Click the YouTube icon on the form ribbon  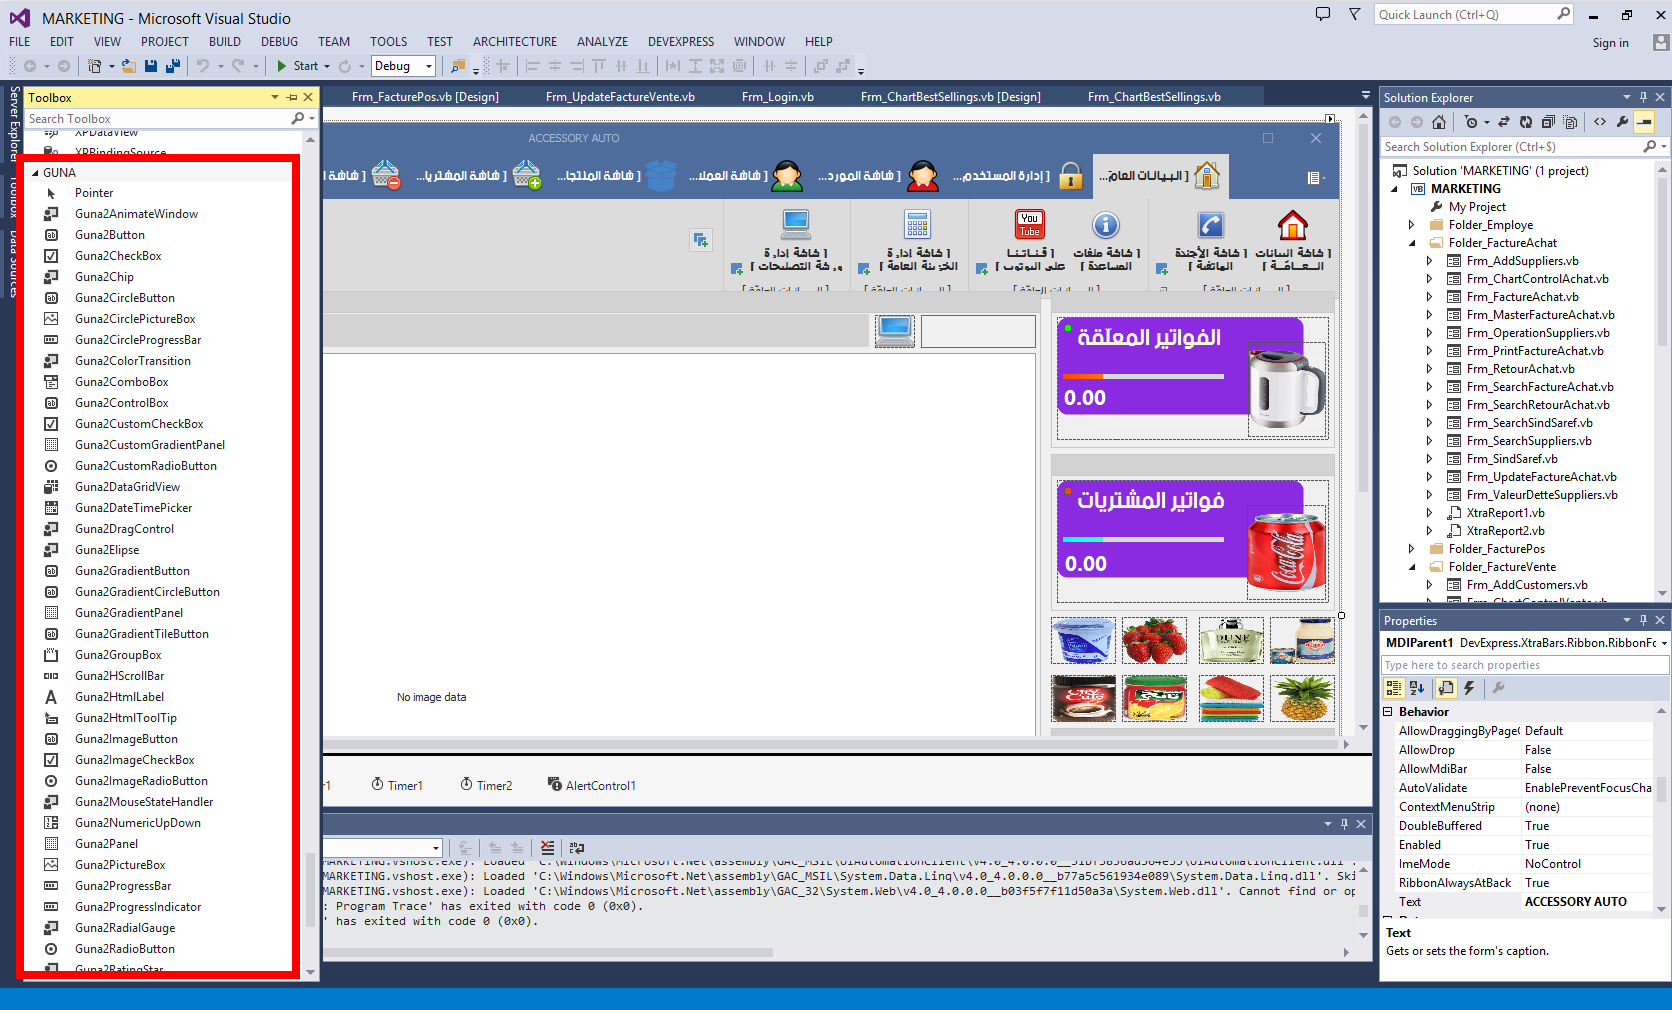[1029, 224]
